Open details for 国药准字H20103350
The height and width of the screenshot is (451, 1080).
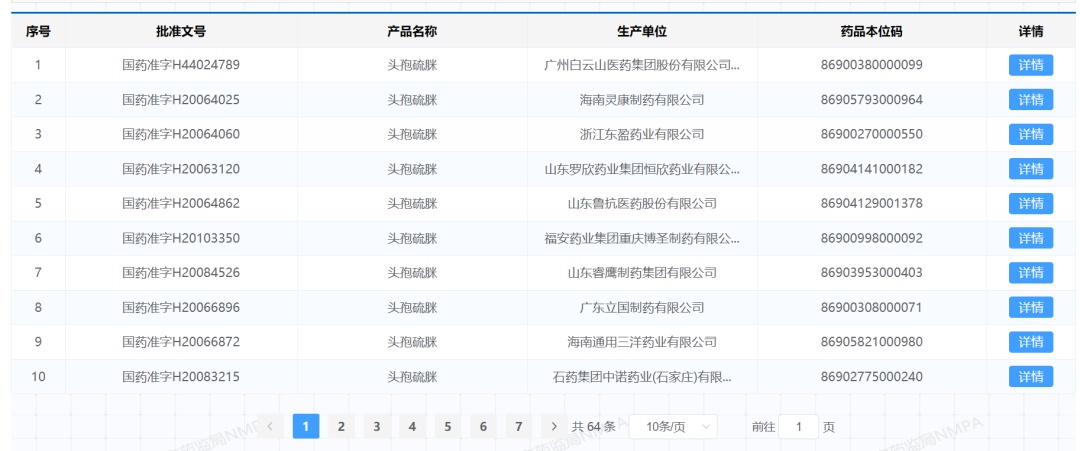coord(1030,238)
